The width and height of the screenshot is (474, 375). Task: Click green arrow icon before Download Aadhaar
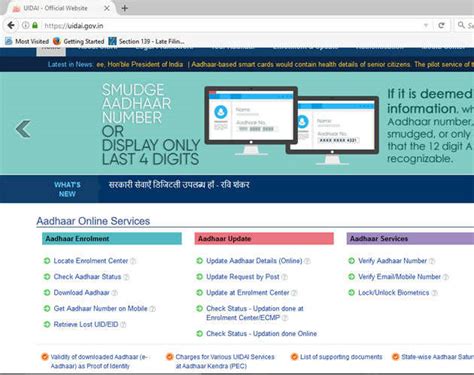point(47,293)
